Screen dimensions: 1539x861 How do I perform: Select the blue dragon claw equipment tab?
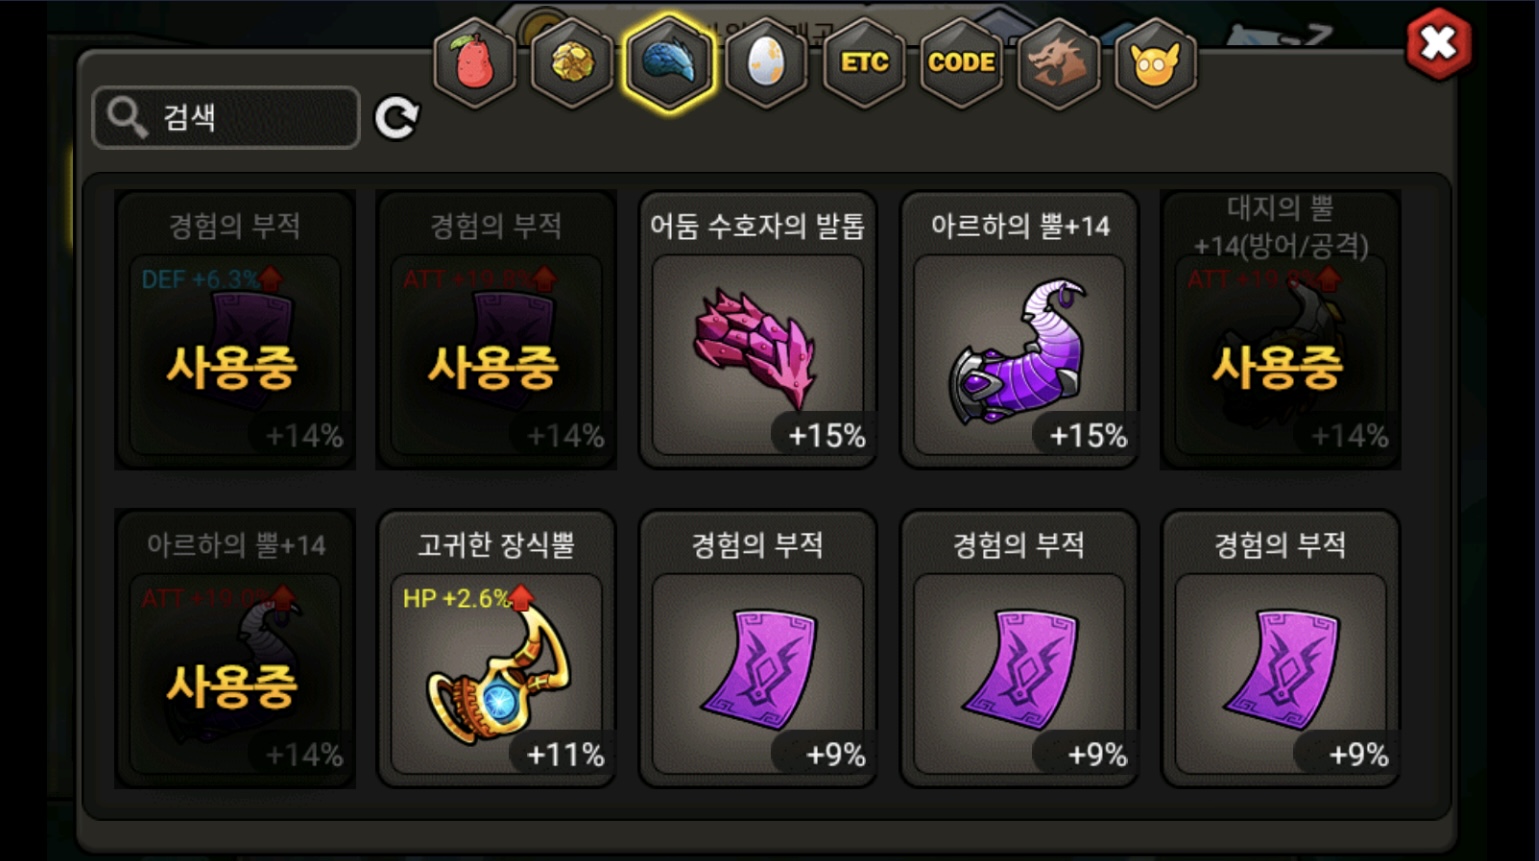(x=669, y=63)
